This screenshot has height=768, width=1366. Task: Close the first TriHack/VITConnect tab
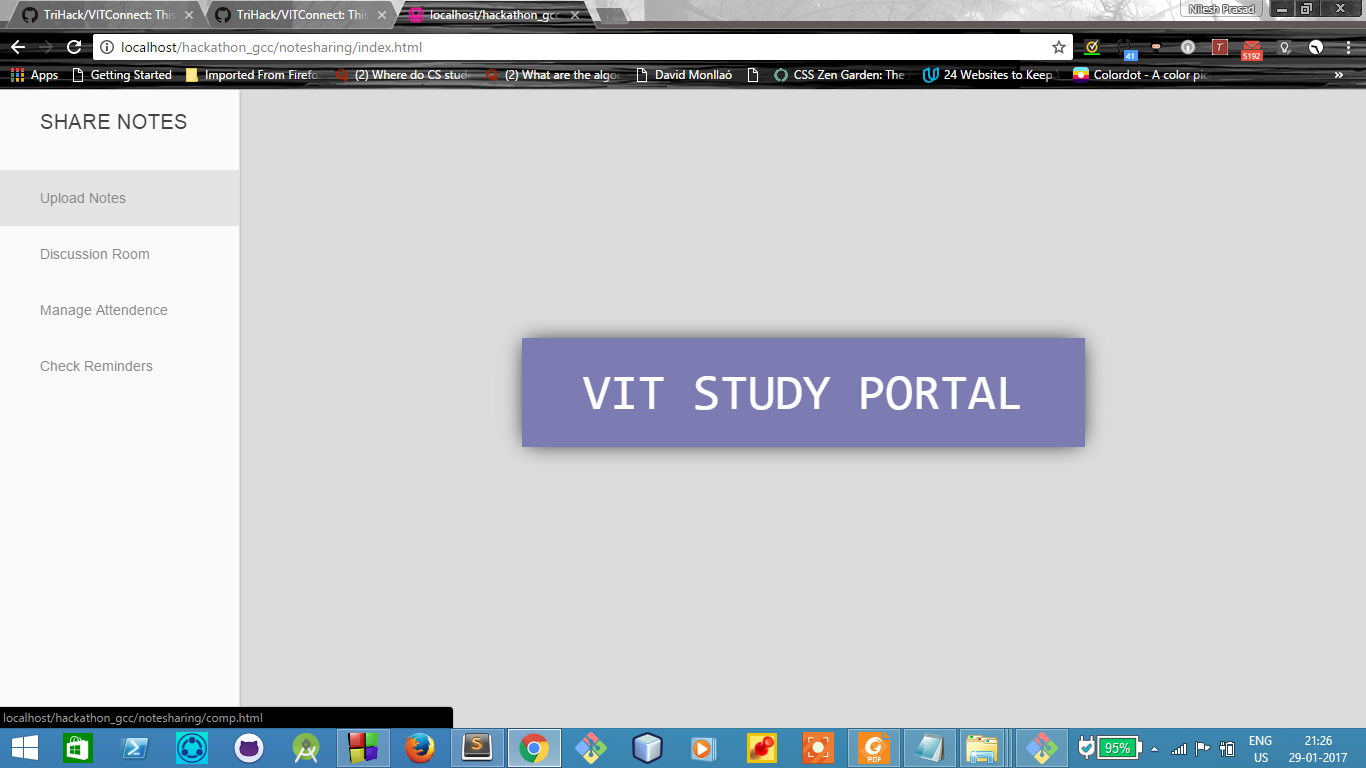(x=188, y=15)
